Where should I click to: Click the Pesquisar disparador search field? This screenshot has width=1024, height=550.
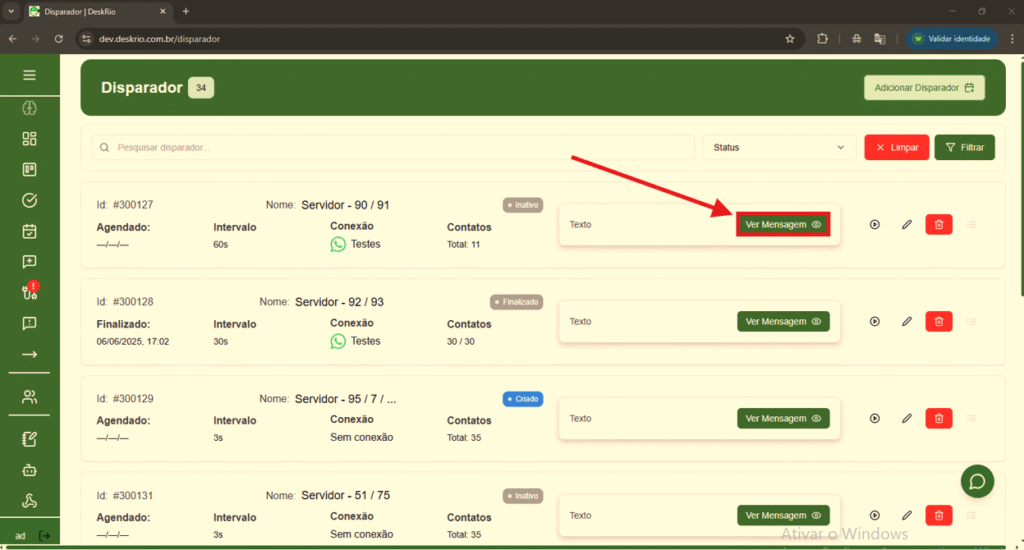click(393, 147)
